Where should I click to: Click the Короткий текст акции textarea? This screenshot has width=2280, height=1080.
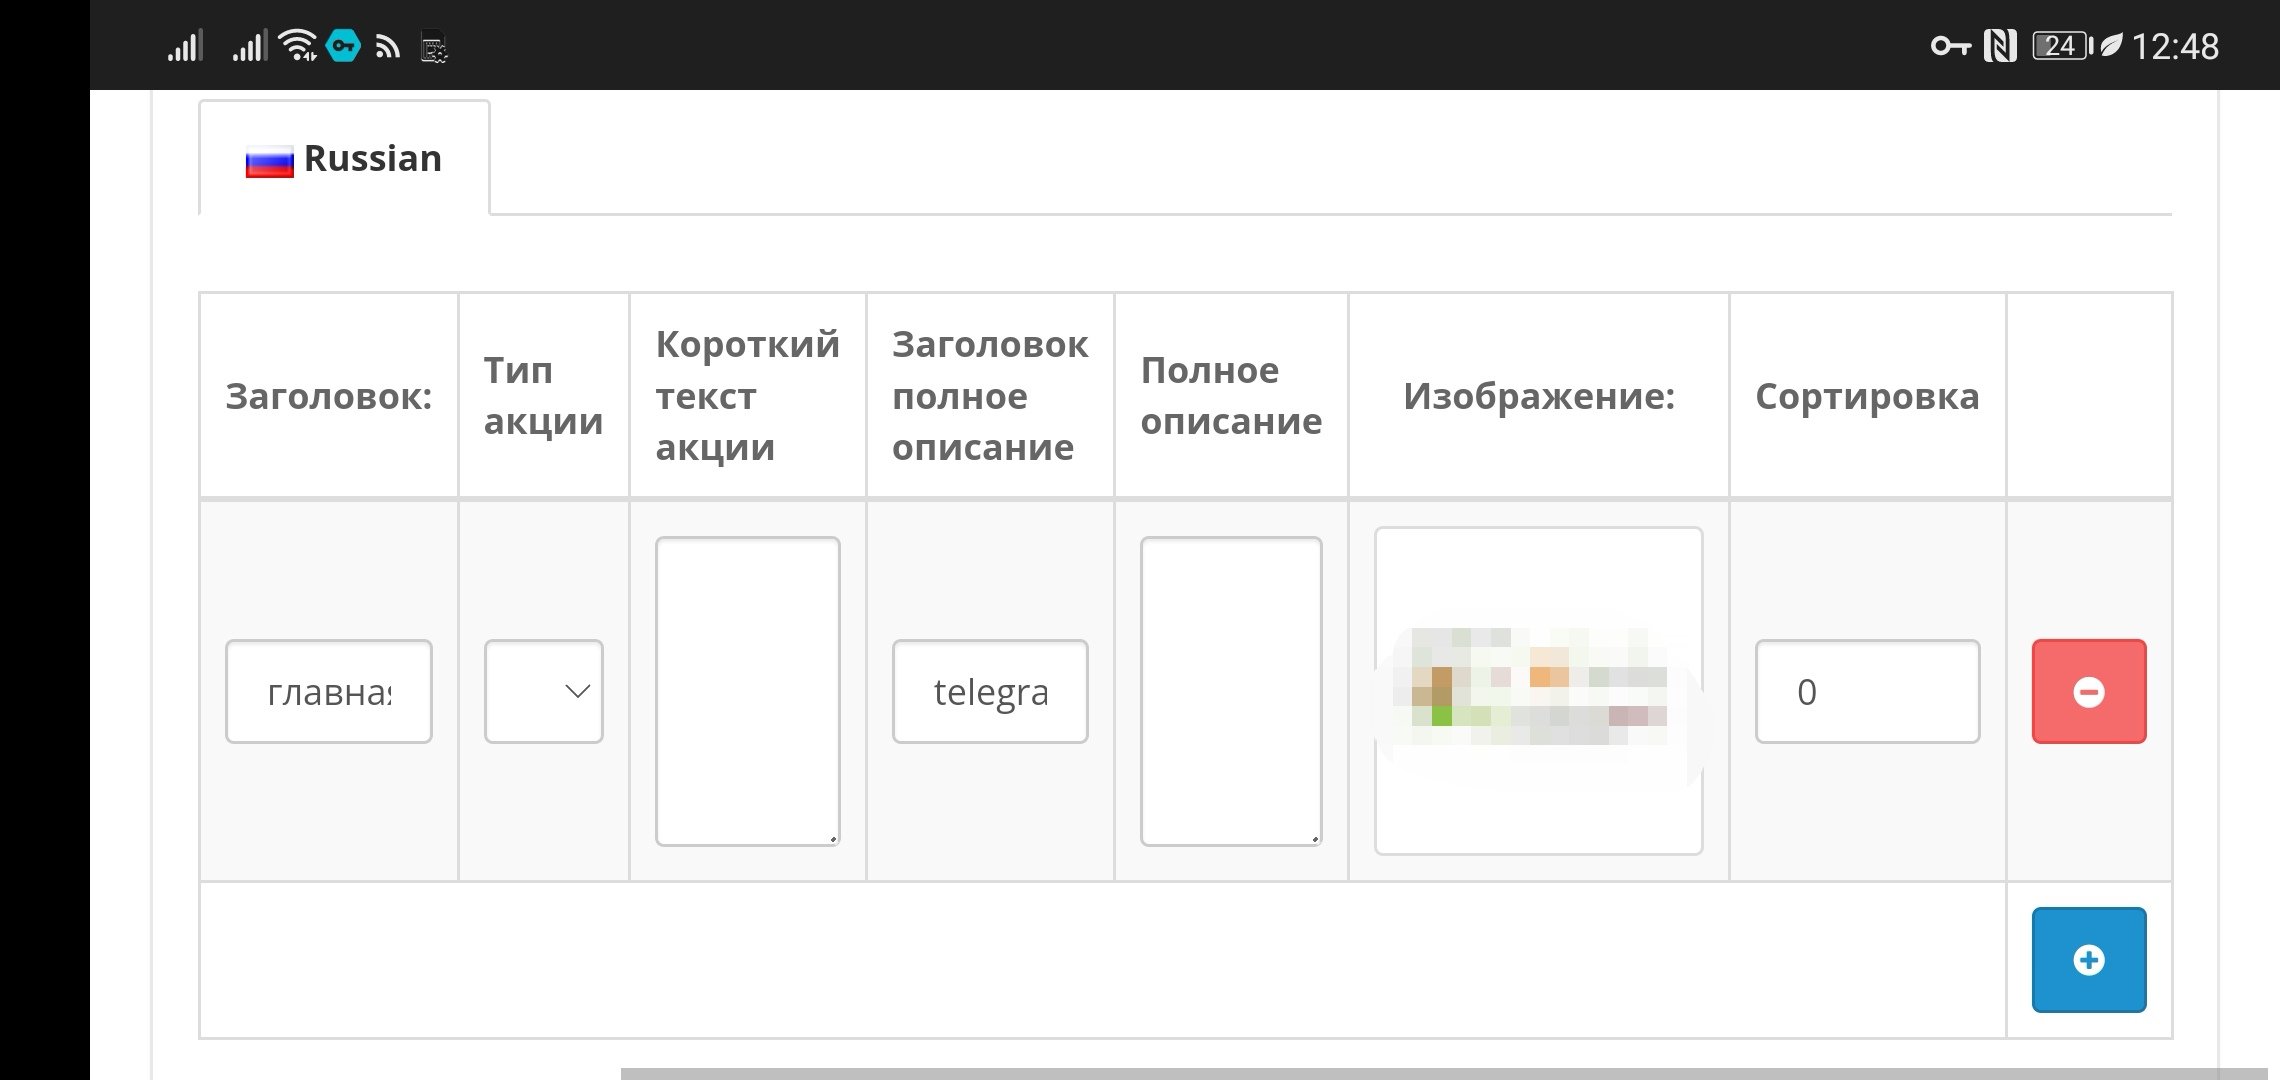coord(747,691)
